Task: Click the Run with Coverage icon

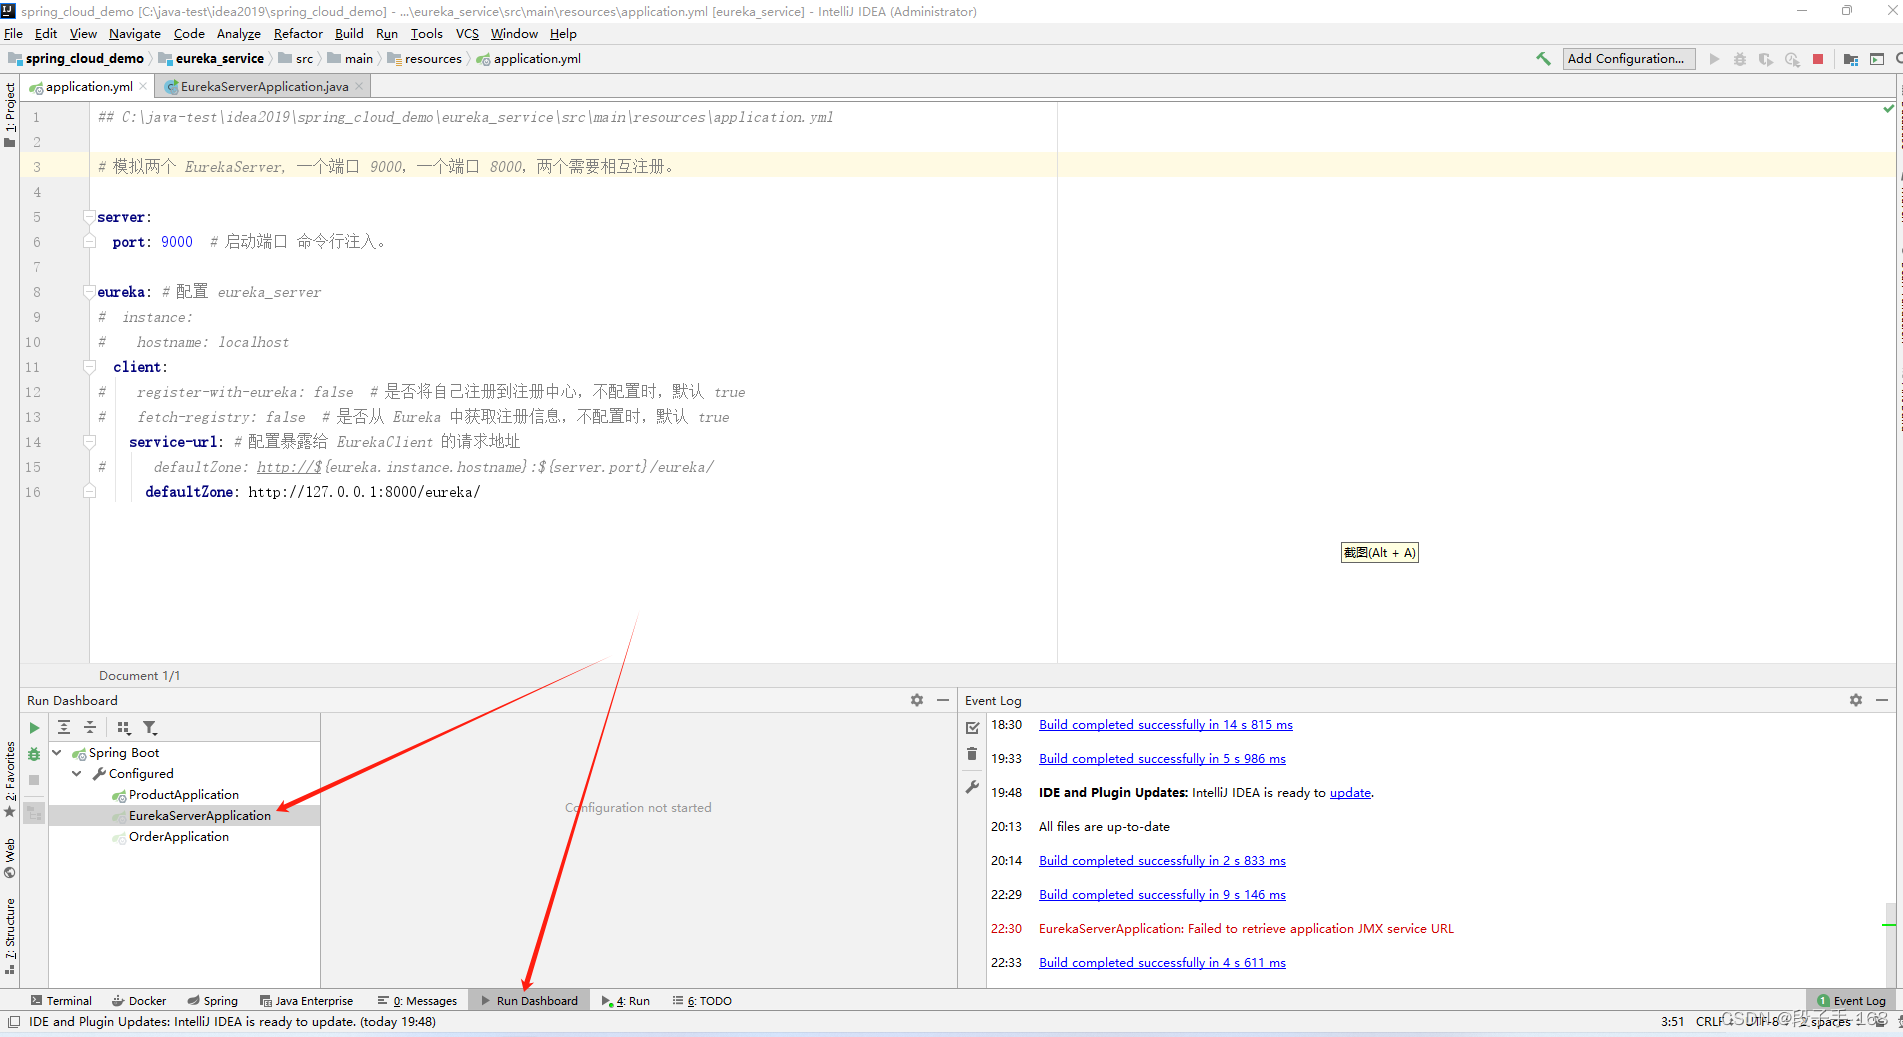Action: click(x=1766, y=59)
